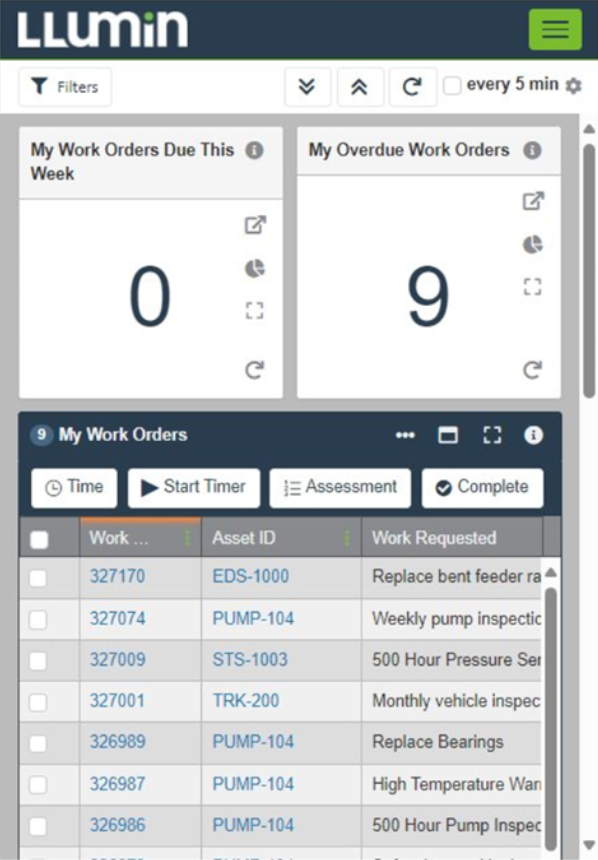Open Overdue Work Orders card in new window
The image size is (598, 860).
point(533,201)
